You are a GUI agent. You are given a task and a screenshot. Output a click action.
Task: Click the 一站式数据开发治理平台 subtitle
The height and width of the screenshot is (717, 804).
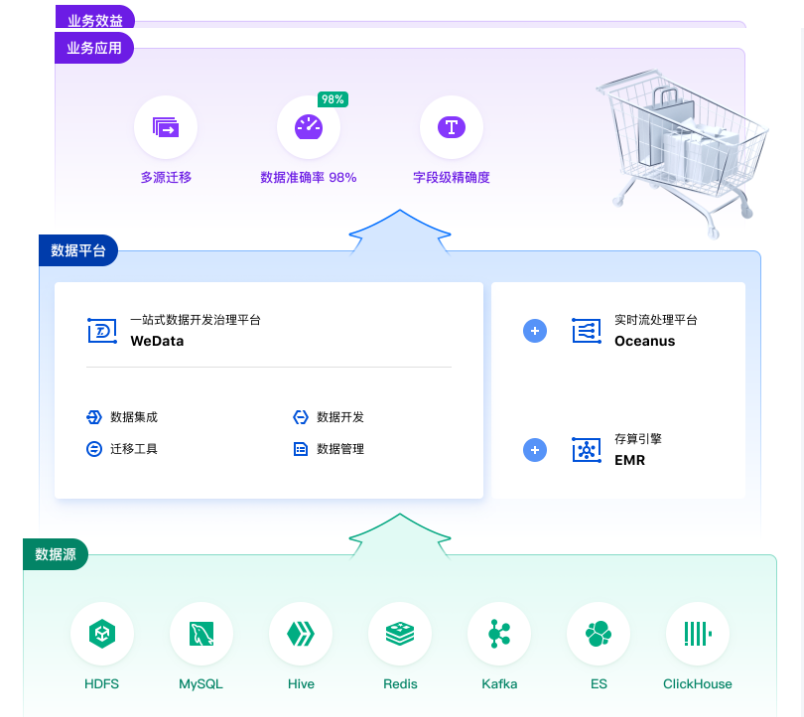(x=195, y=320)
